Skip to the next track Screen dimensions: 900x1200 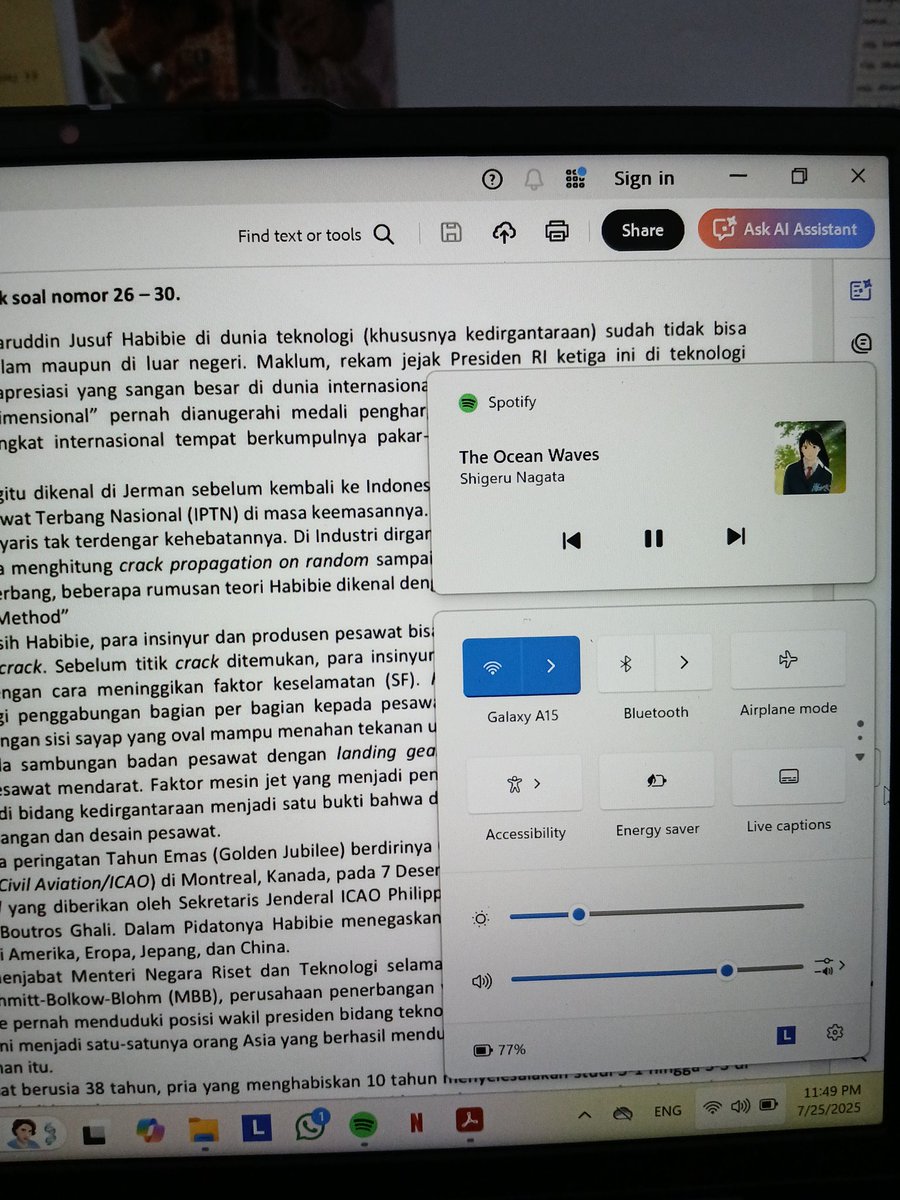click(736, 537)
